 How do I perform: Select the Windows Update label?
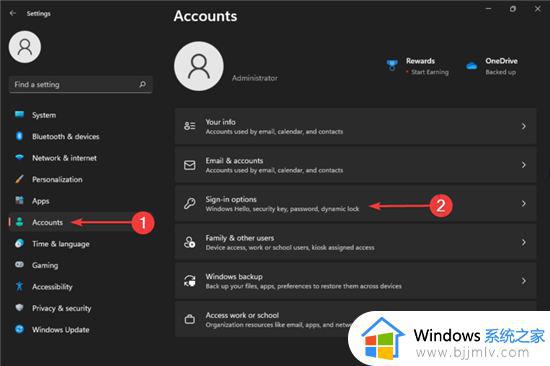click(60, 329)
